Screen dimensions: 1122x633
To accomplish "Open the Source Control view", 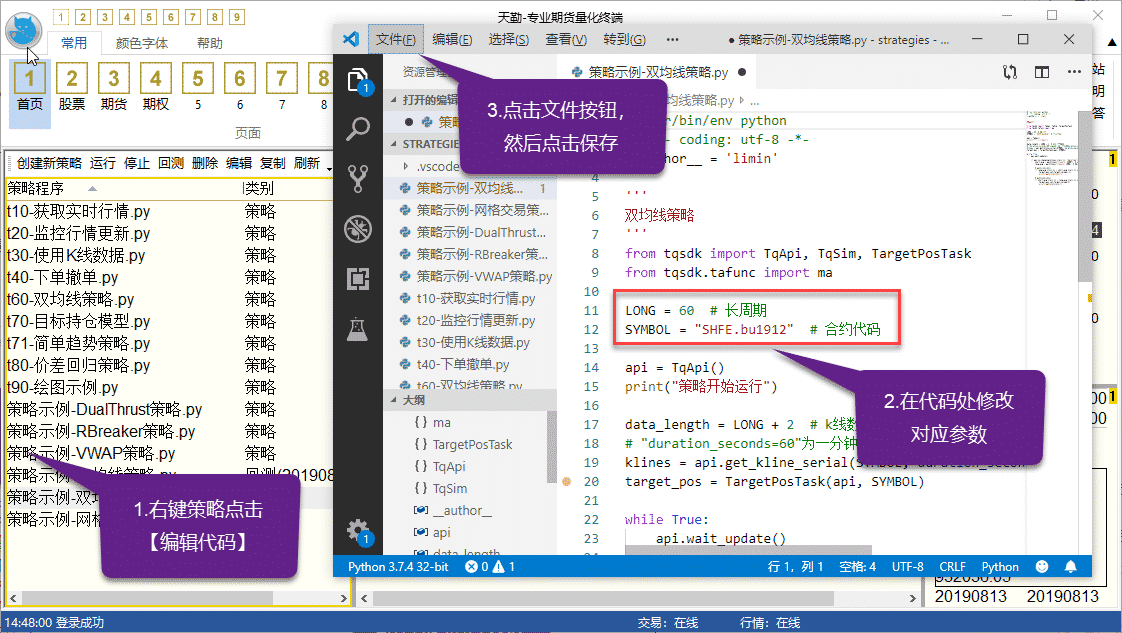I will click(x=357, y=179).
